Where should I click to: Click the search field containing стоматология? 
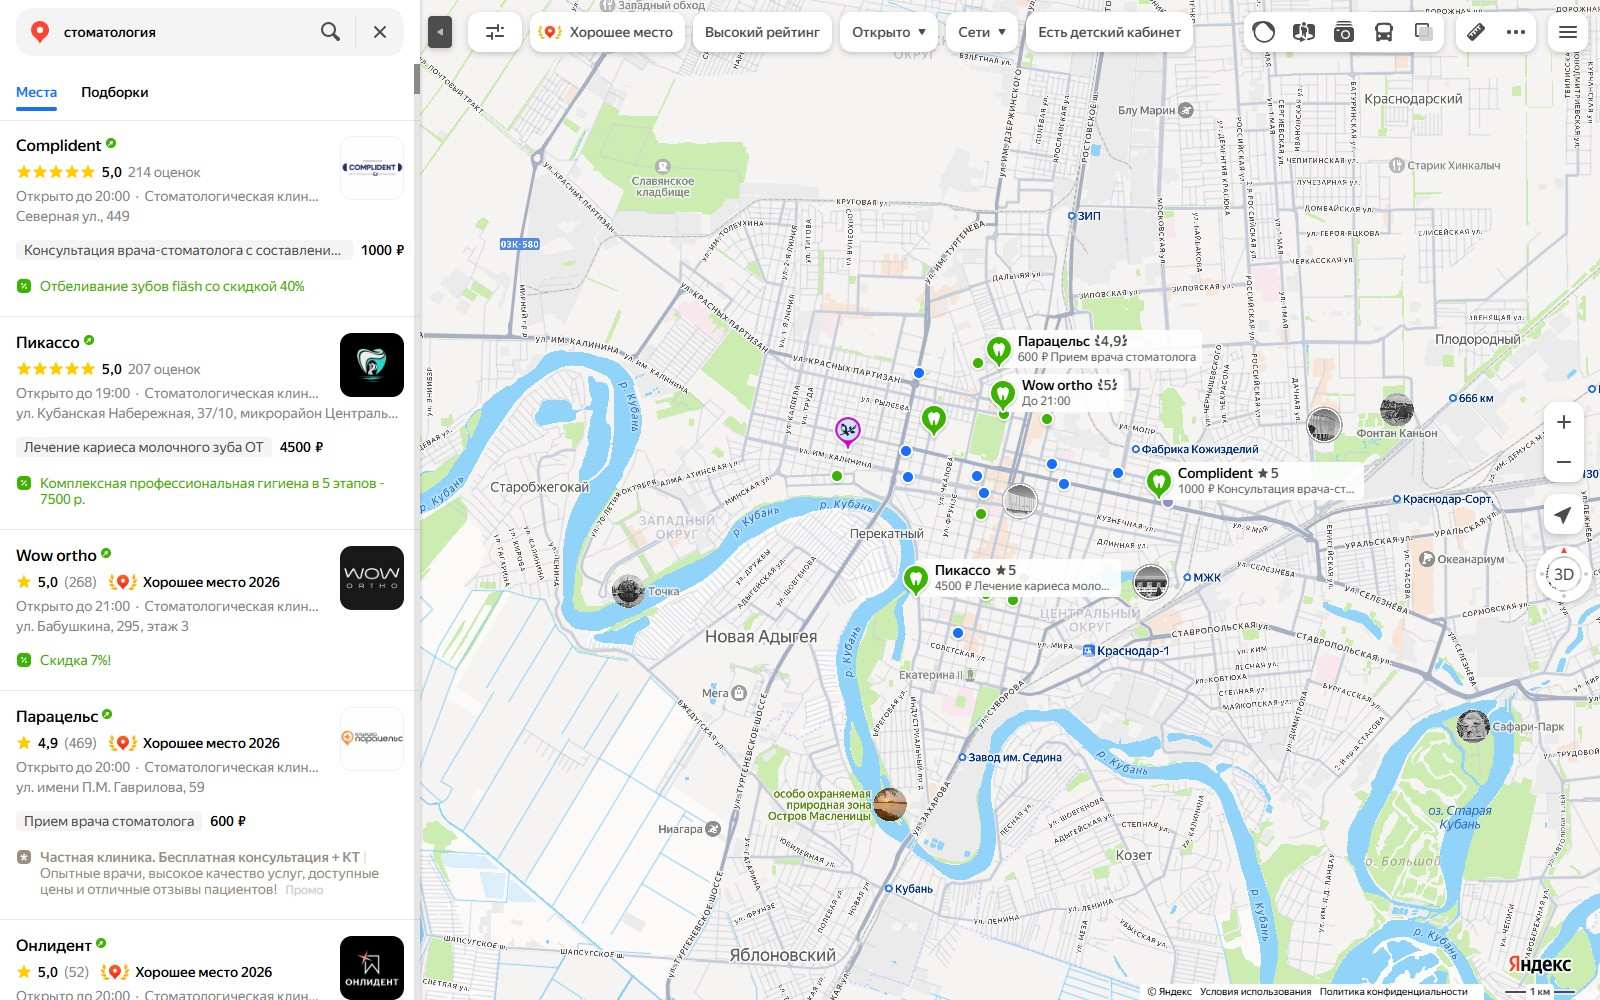click(185, 32)
